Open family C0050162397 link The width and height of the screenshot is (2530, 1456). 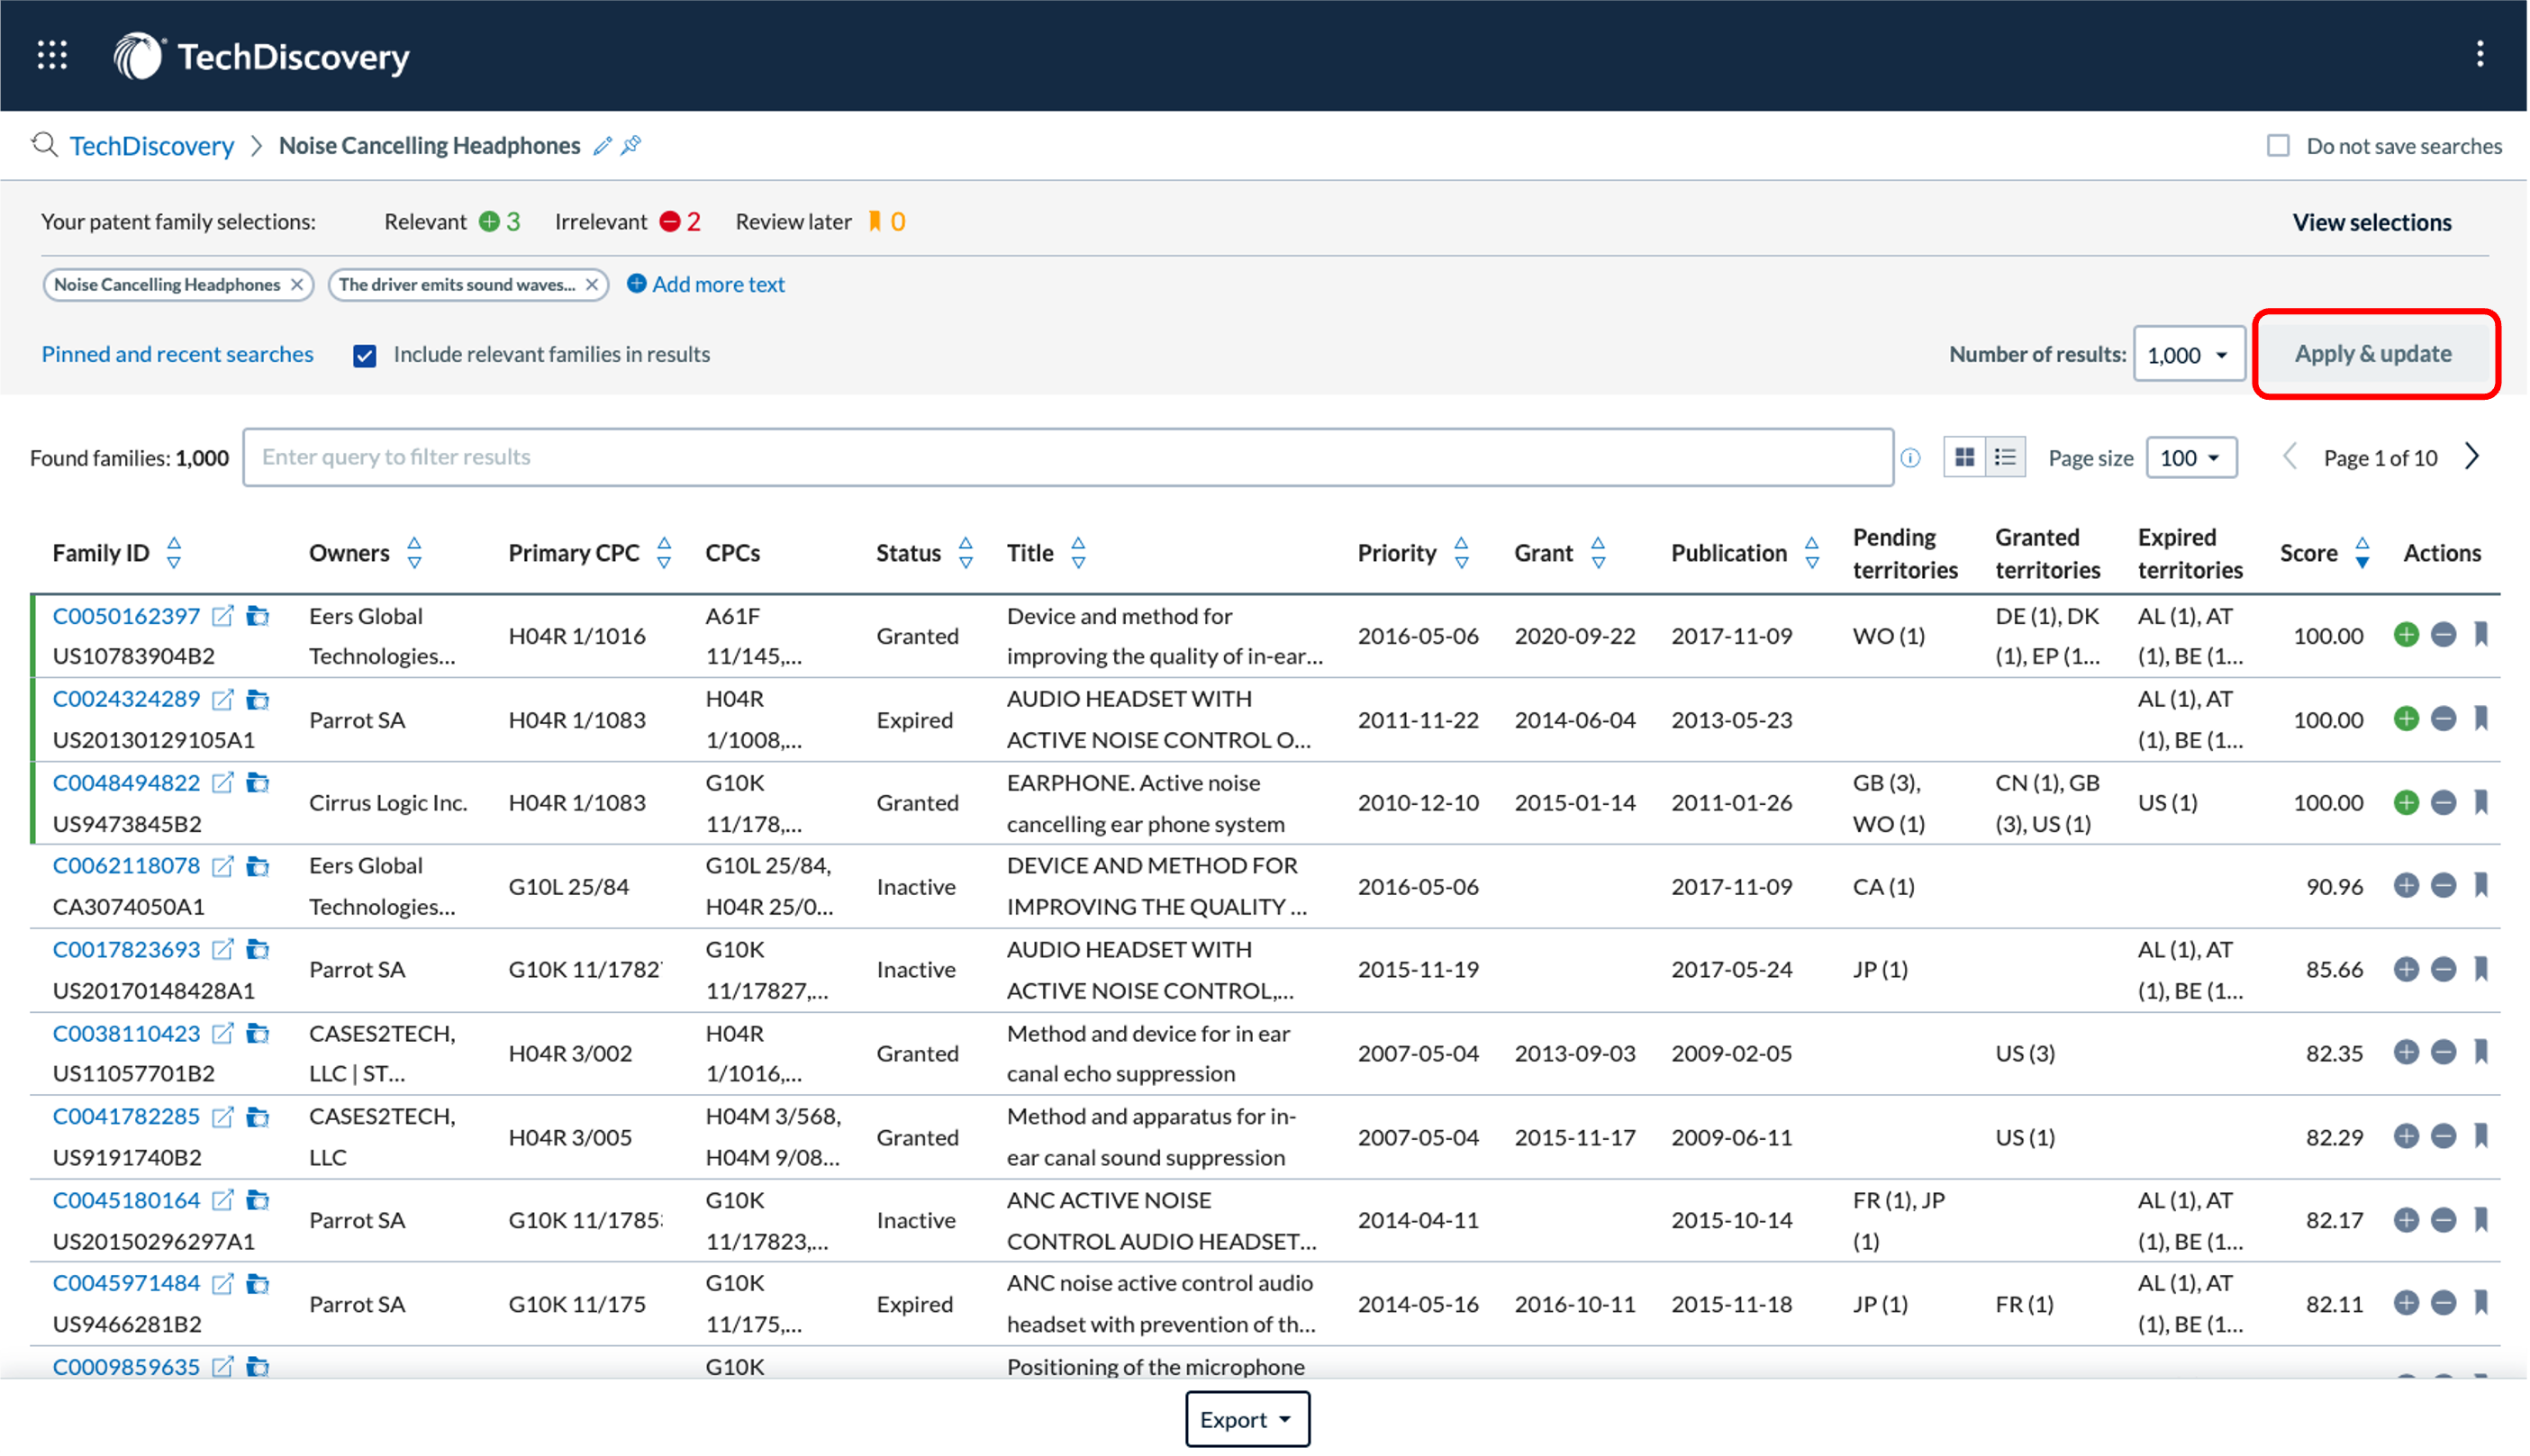[x=127, y=616]
